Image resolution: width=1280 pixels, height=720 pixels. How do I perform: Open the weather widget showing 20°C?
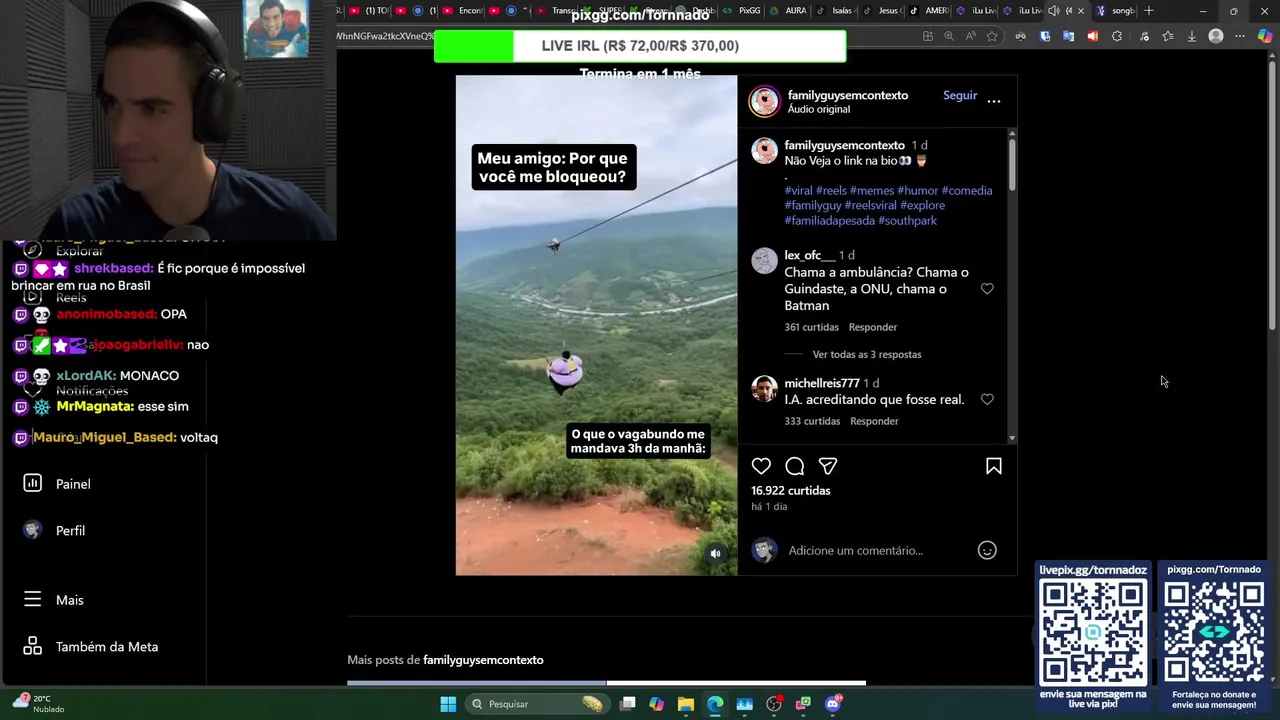point(37,704)
